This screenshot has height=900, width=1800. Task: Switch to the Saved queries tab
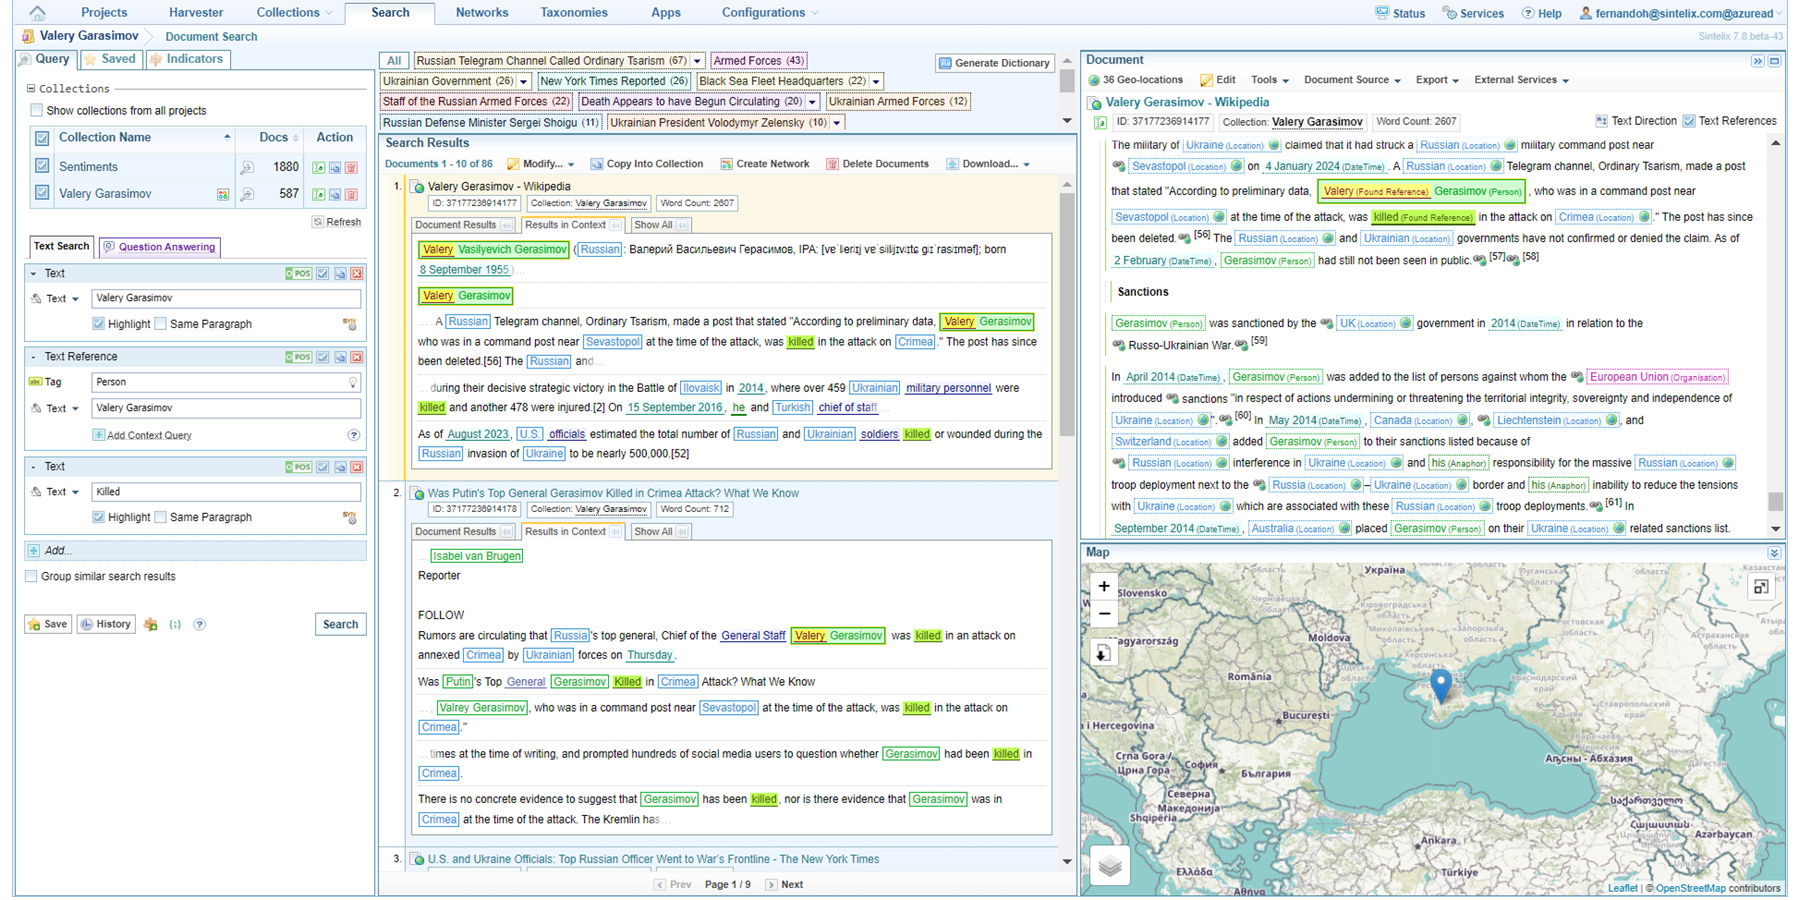110,59
